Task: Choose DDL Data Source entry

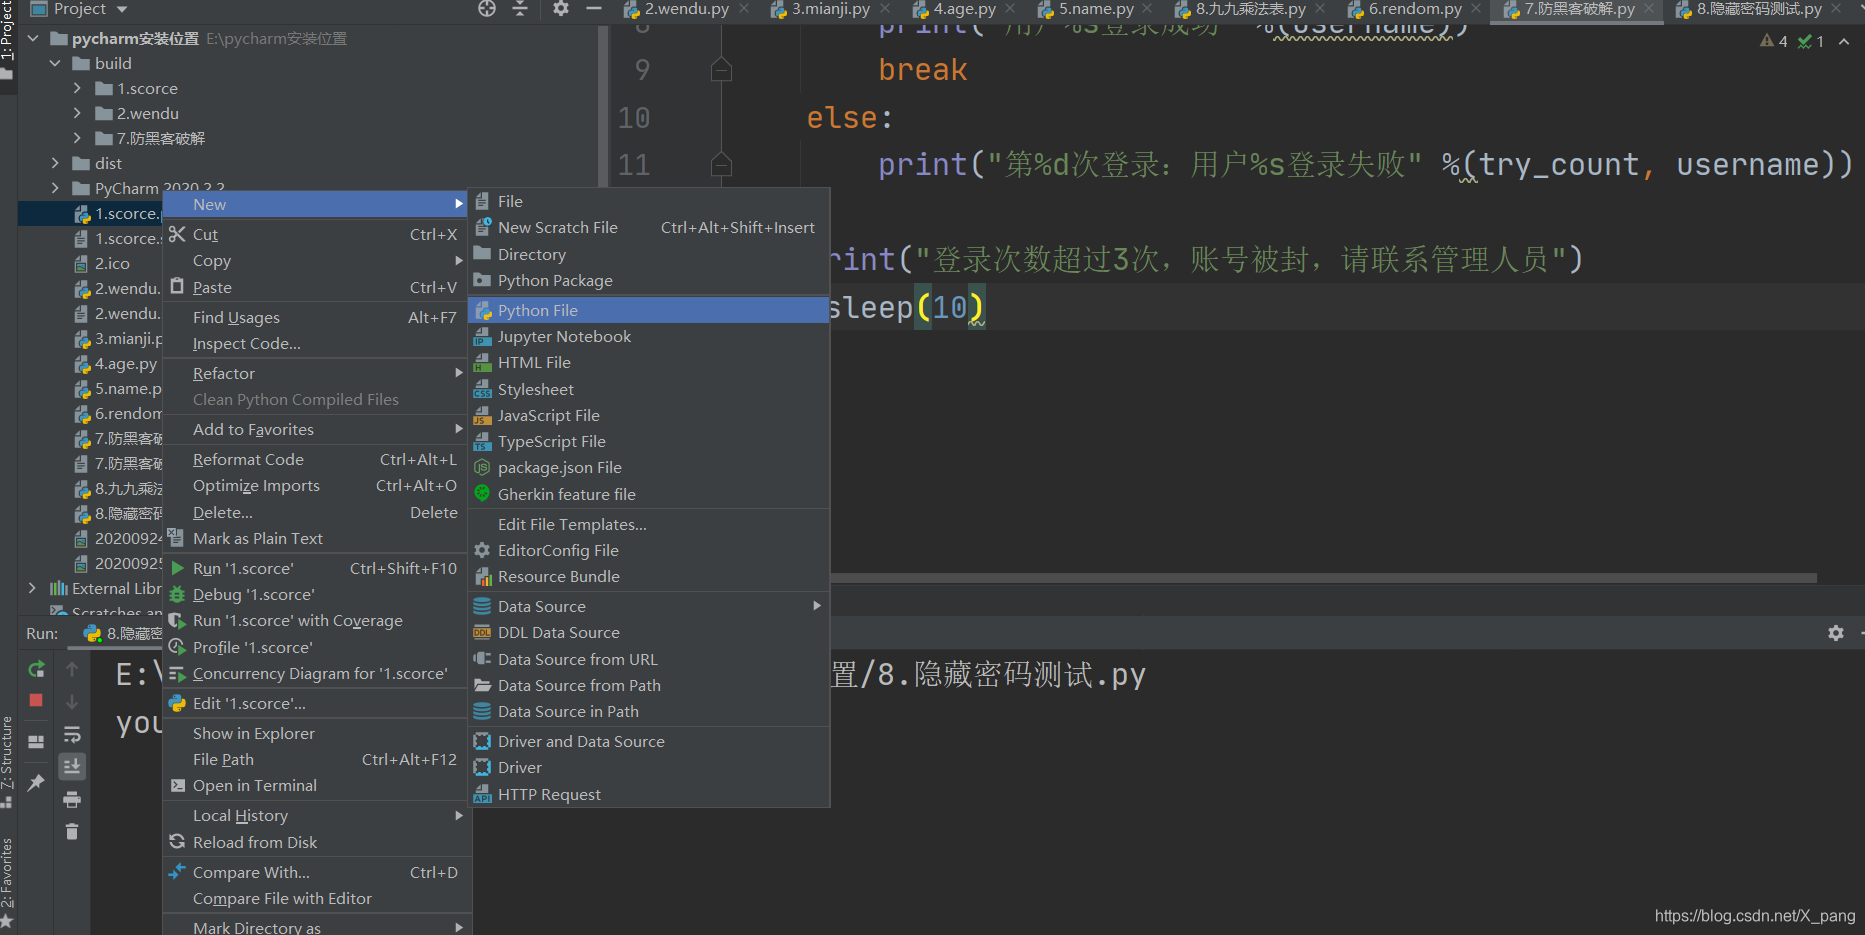Action: [x=649, y=632]
